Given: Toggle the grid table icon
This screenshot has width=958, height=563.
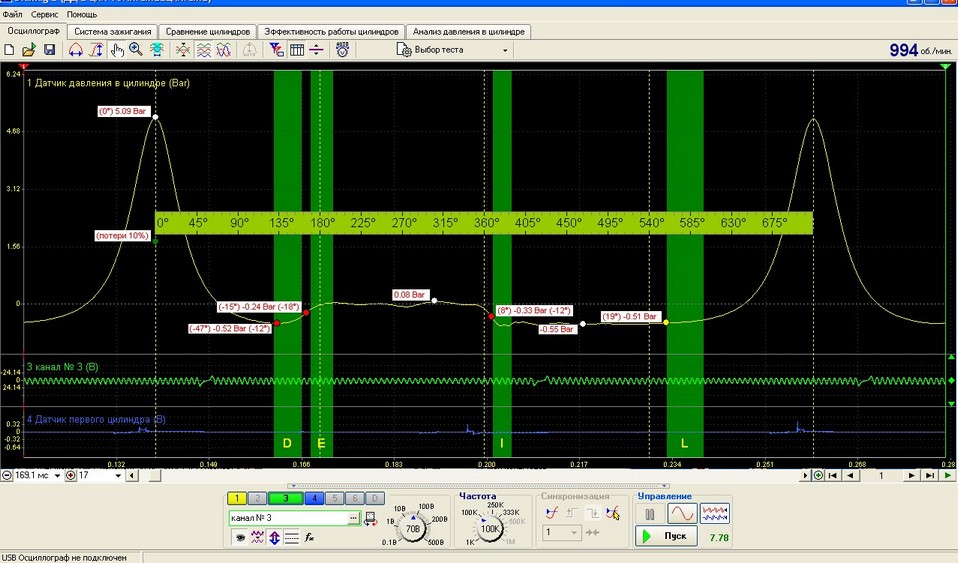Looking at the screenshot, I should [x=297, y=50].
